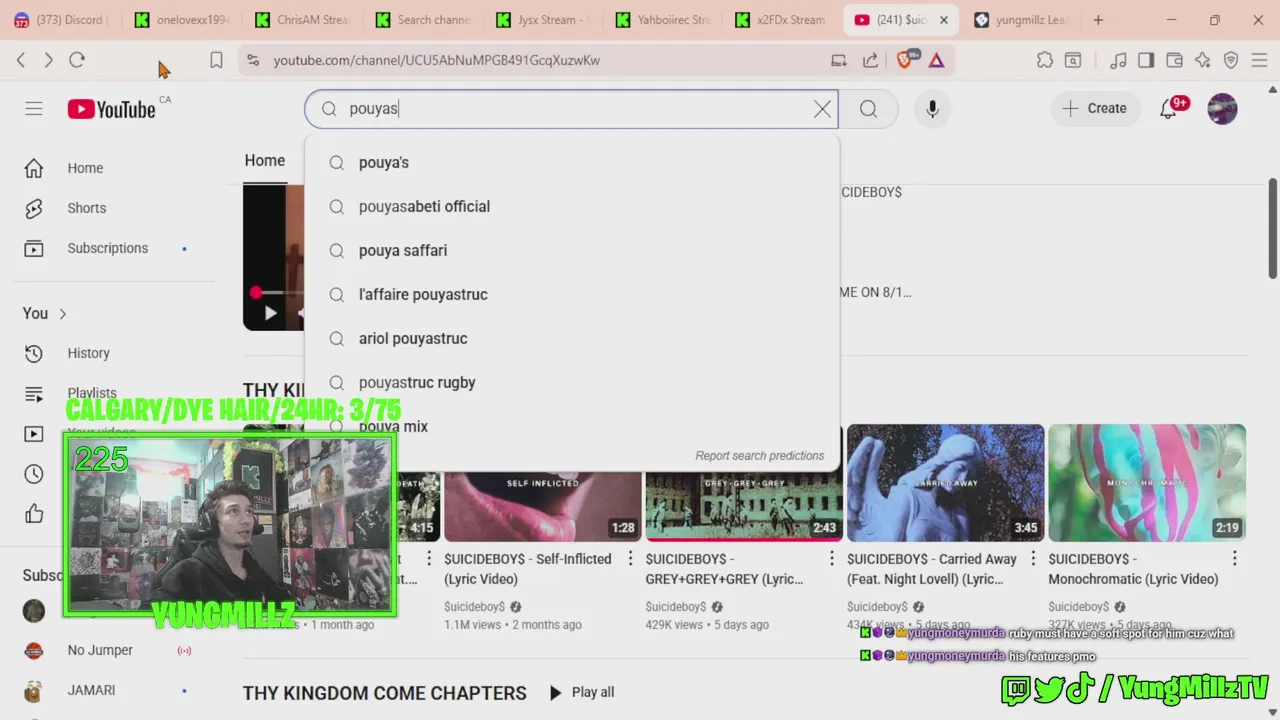This screenshot has width=1280, height=720.
Task: View site information icon in address bar
Action: [x=253, y=60]
